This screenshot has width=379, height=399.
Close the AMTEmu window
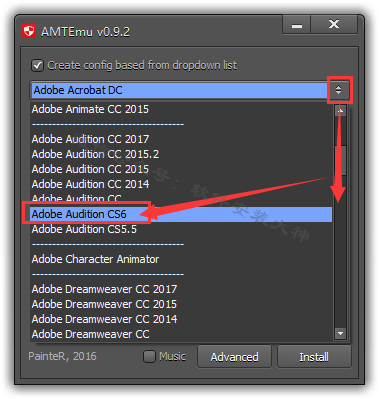[334, 24]
